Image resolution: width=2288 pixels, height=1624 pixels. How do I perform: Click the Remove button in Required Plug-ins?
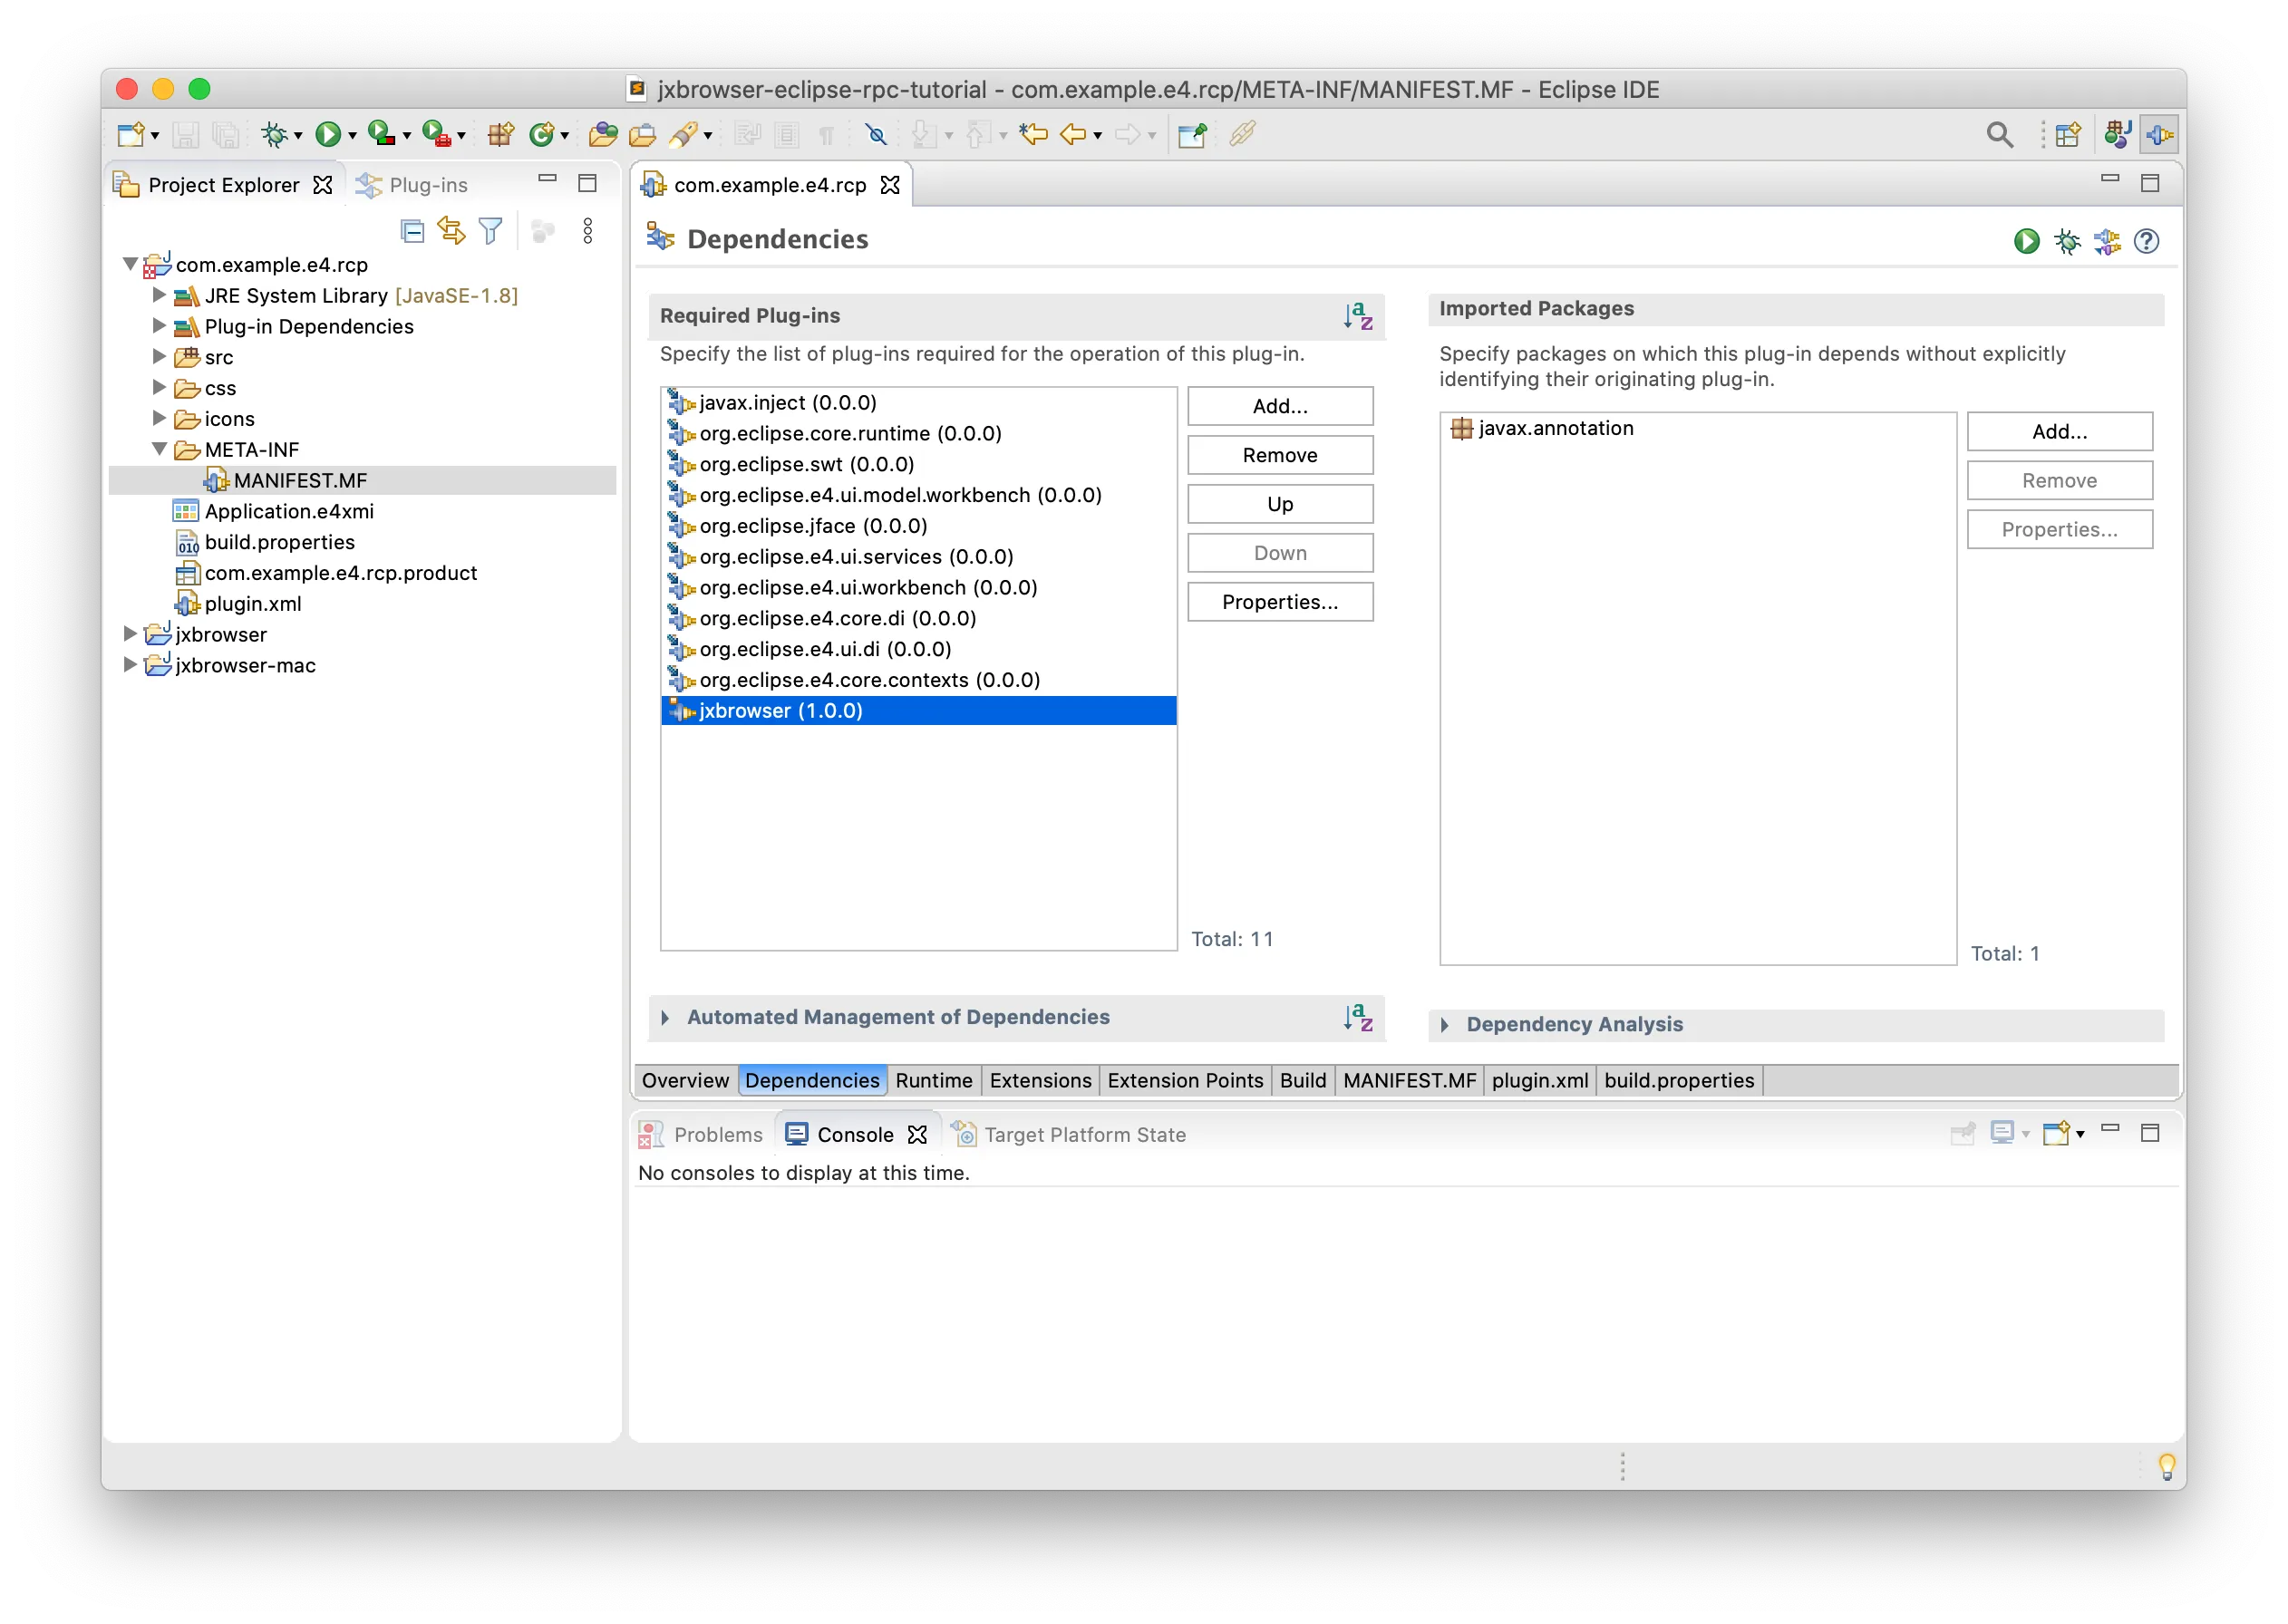(x=1279, y=455)
